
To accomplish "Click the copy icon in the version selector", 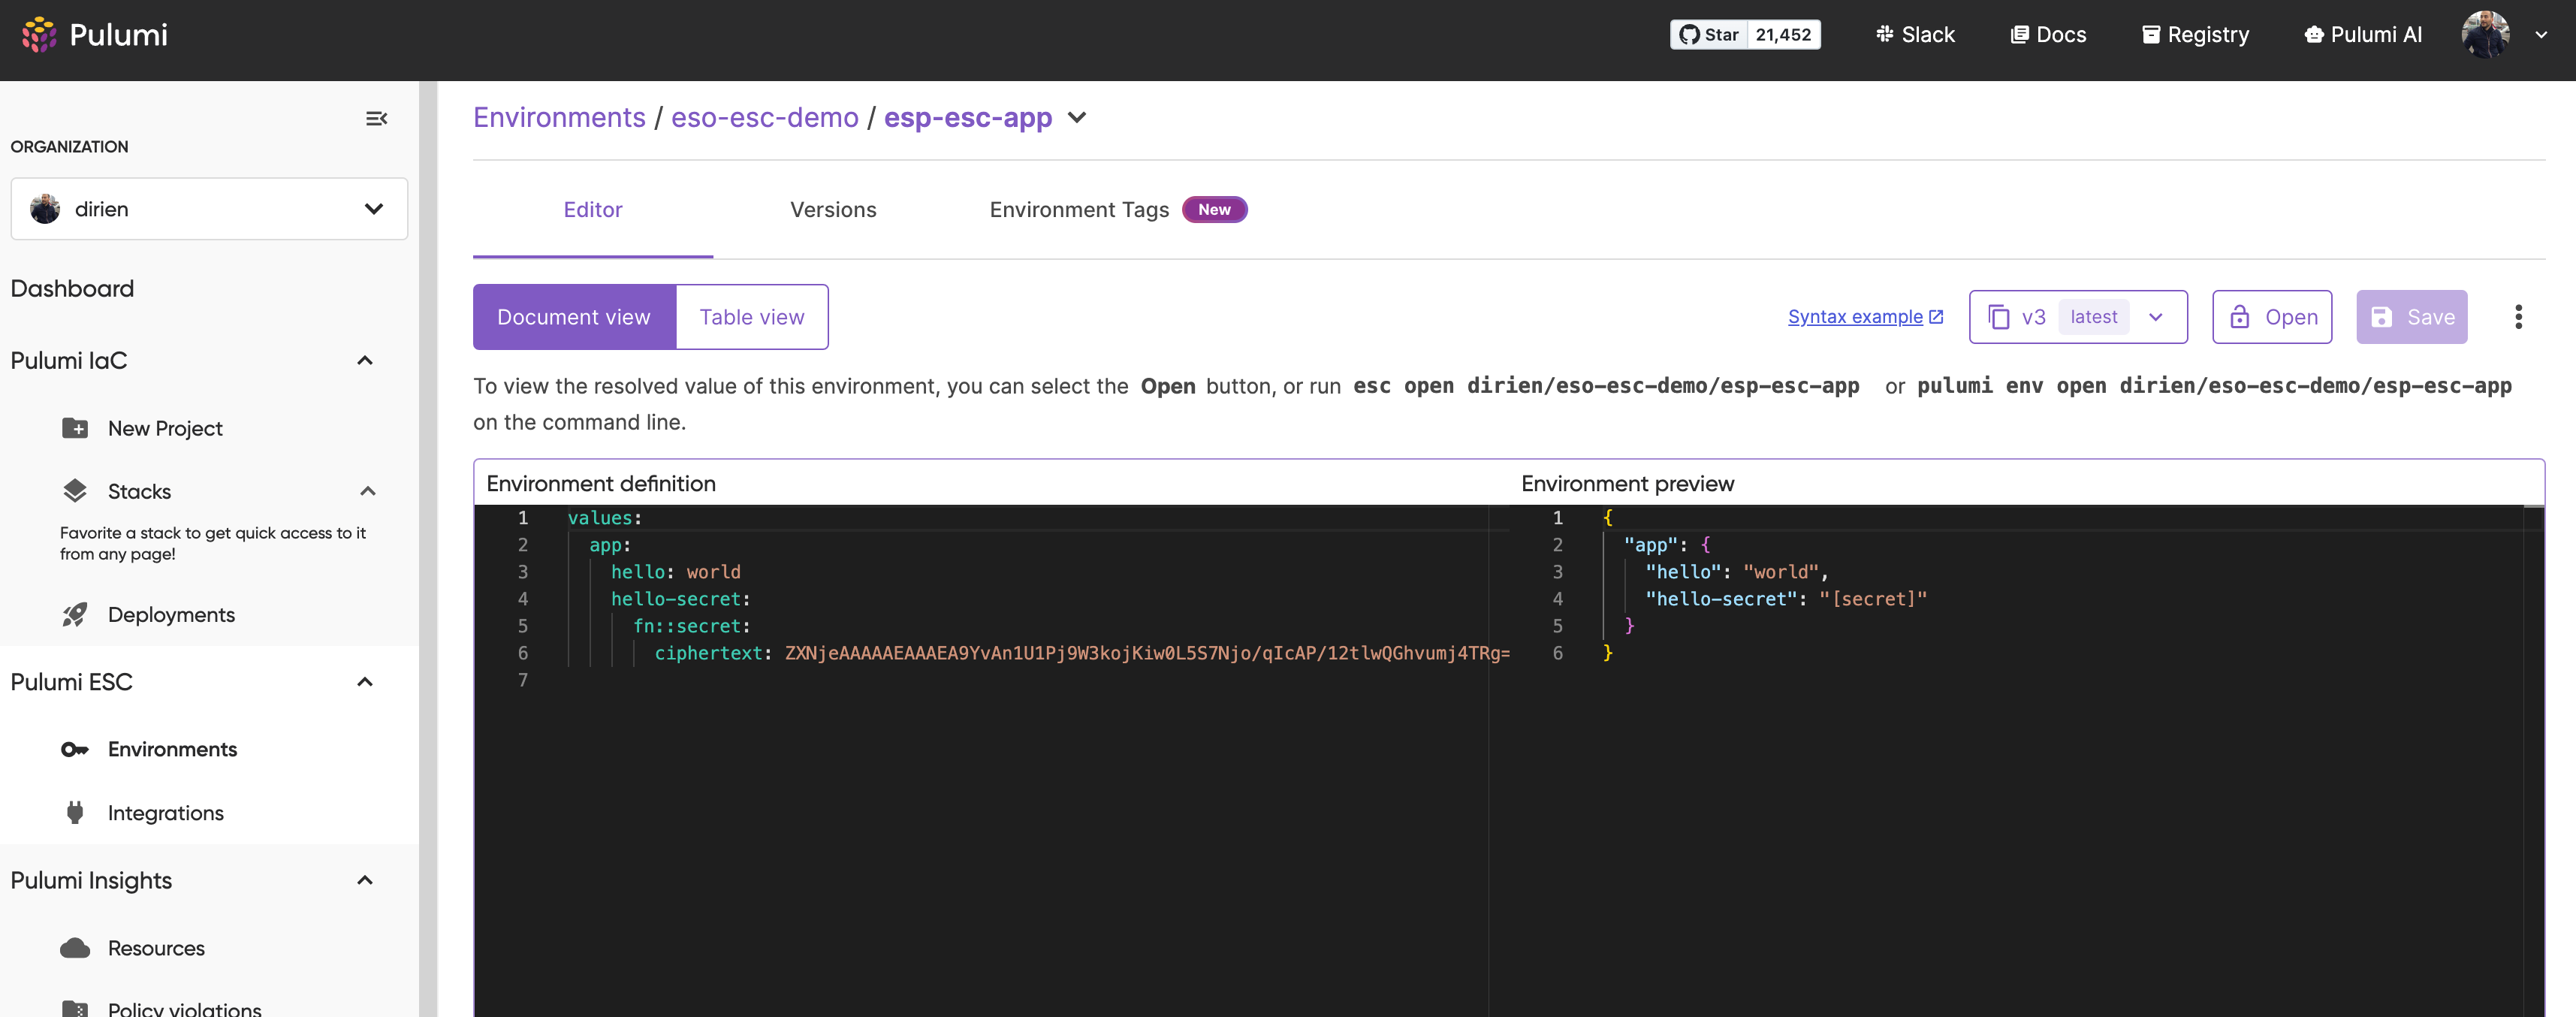I will 1998,317.
